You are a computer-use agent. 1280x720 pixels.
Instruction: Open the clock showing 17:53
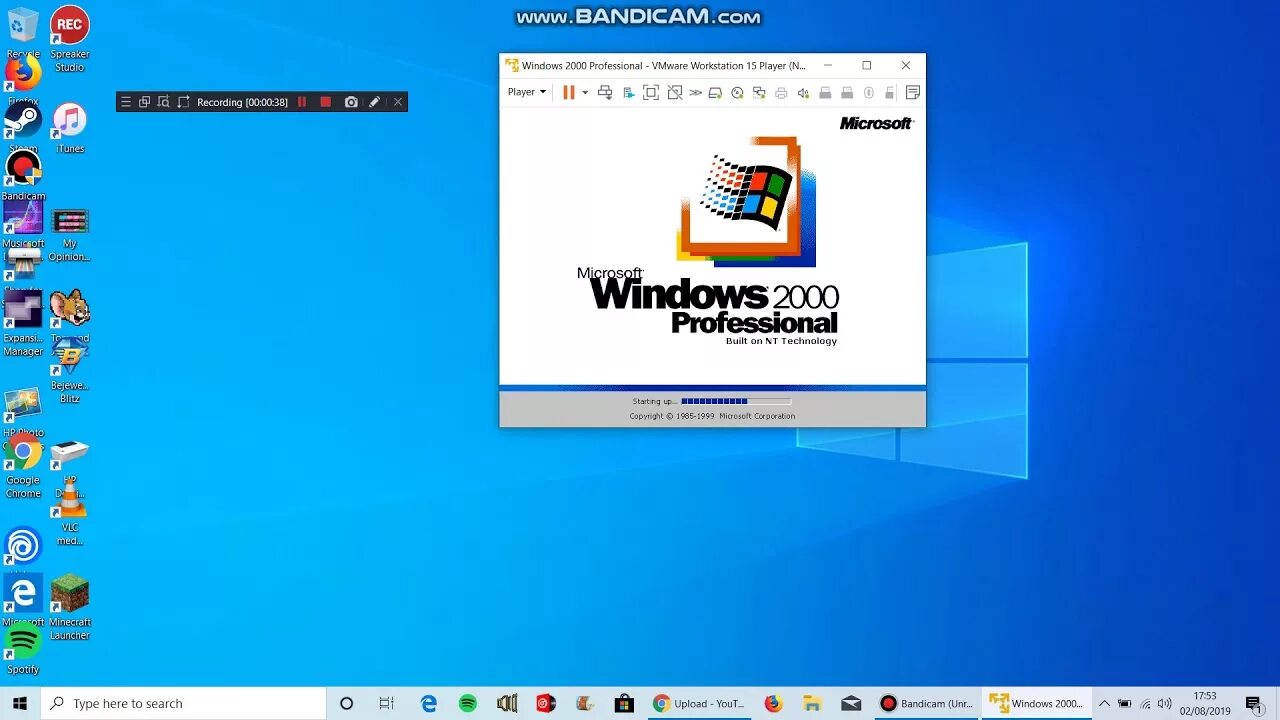pyautogui.click(x=1204, y=703)
